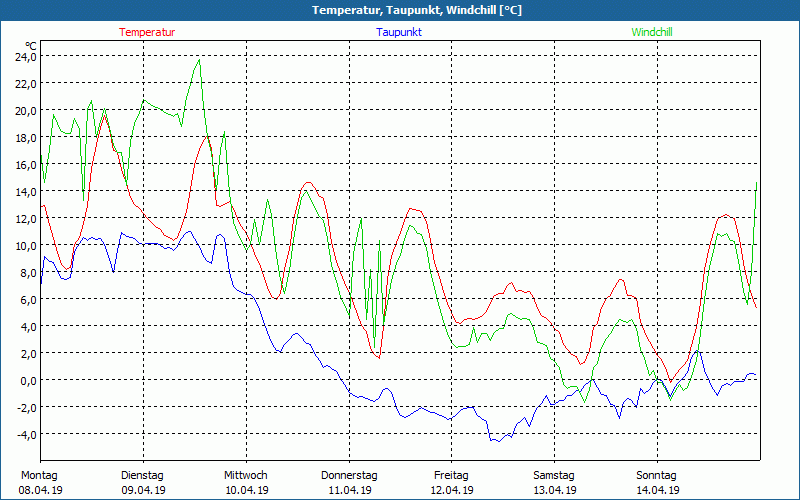Click the '12.04.19' date label
Image resolution: width=800 pixels, height=500 pixels.
click(x=452, y=490)
